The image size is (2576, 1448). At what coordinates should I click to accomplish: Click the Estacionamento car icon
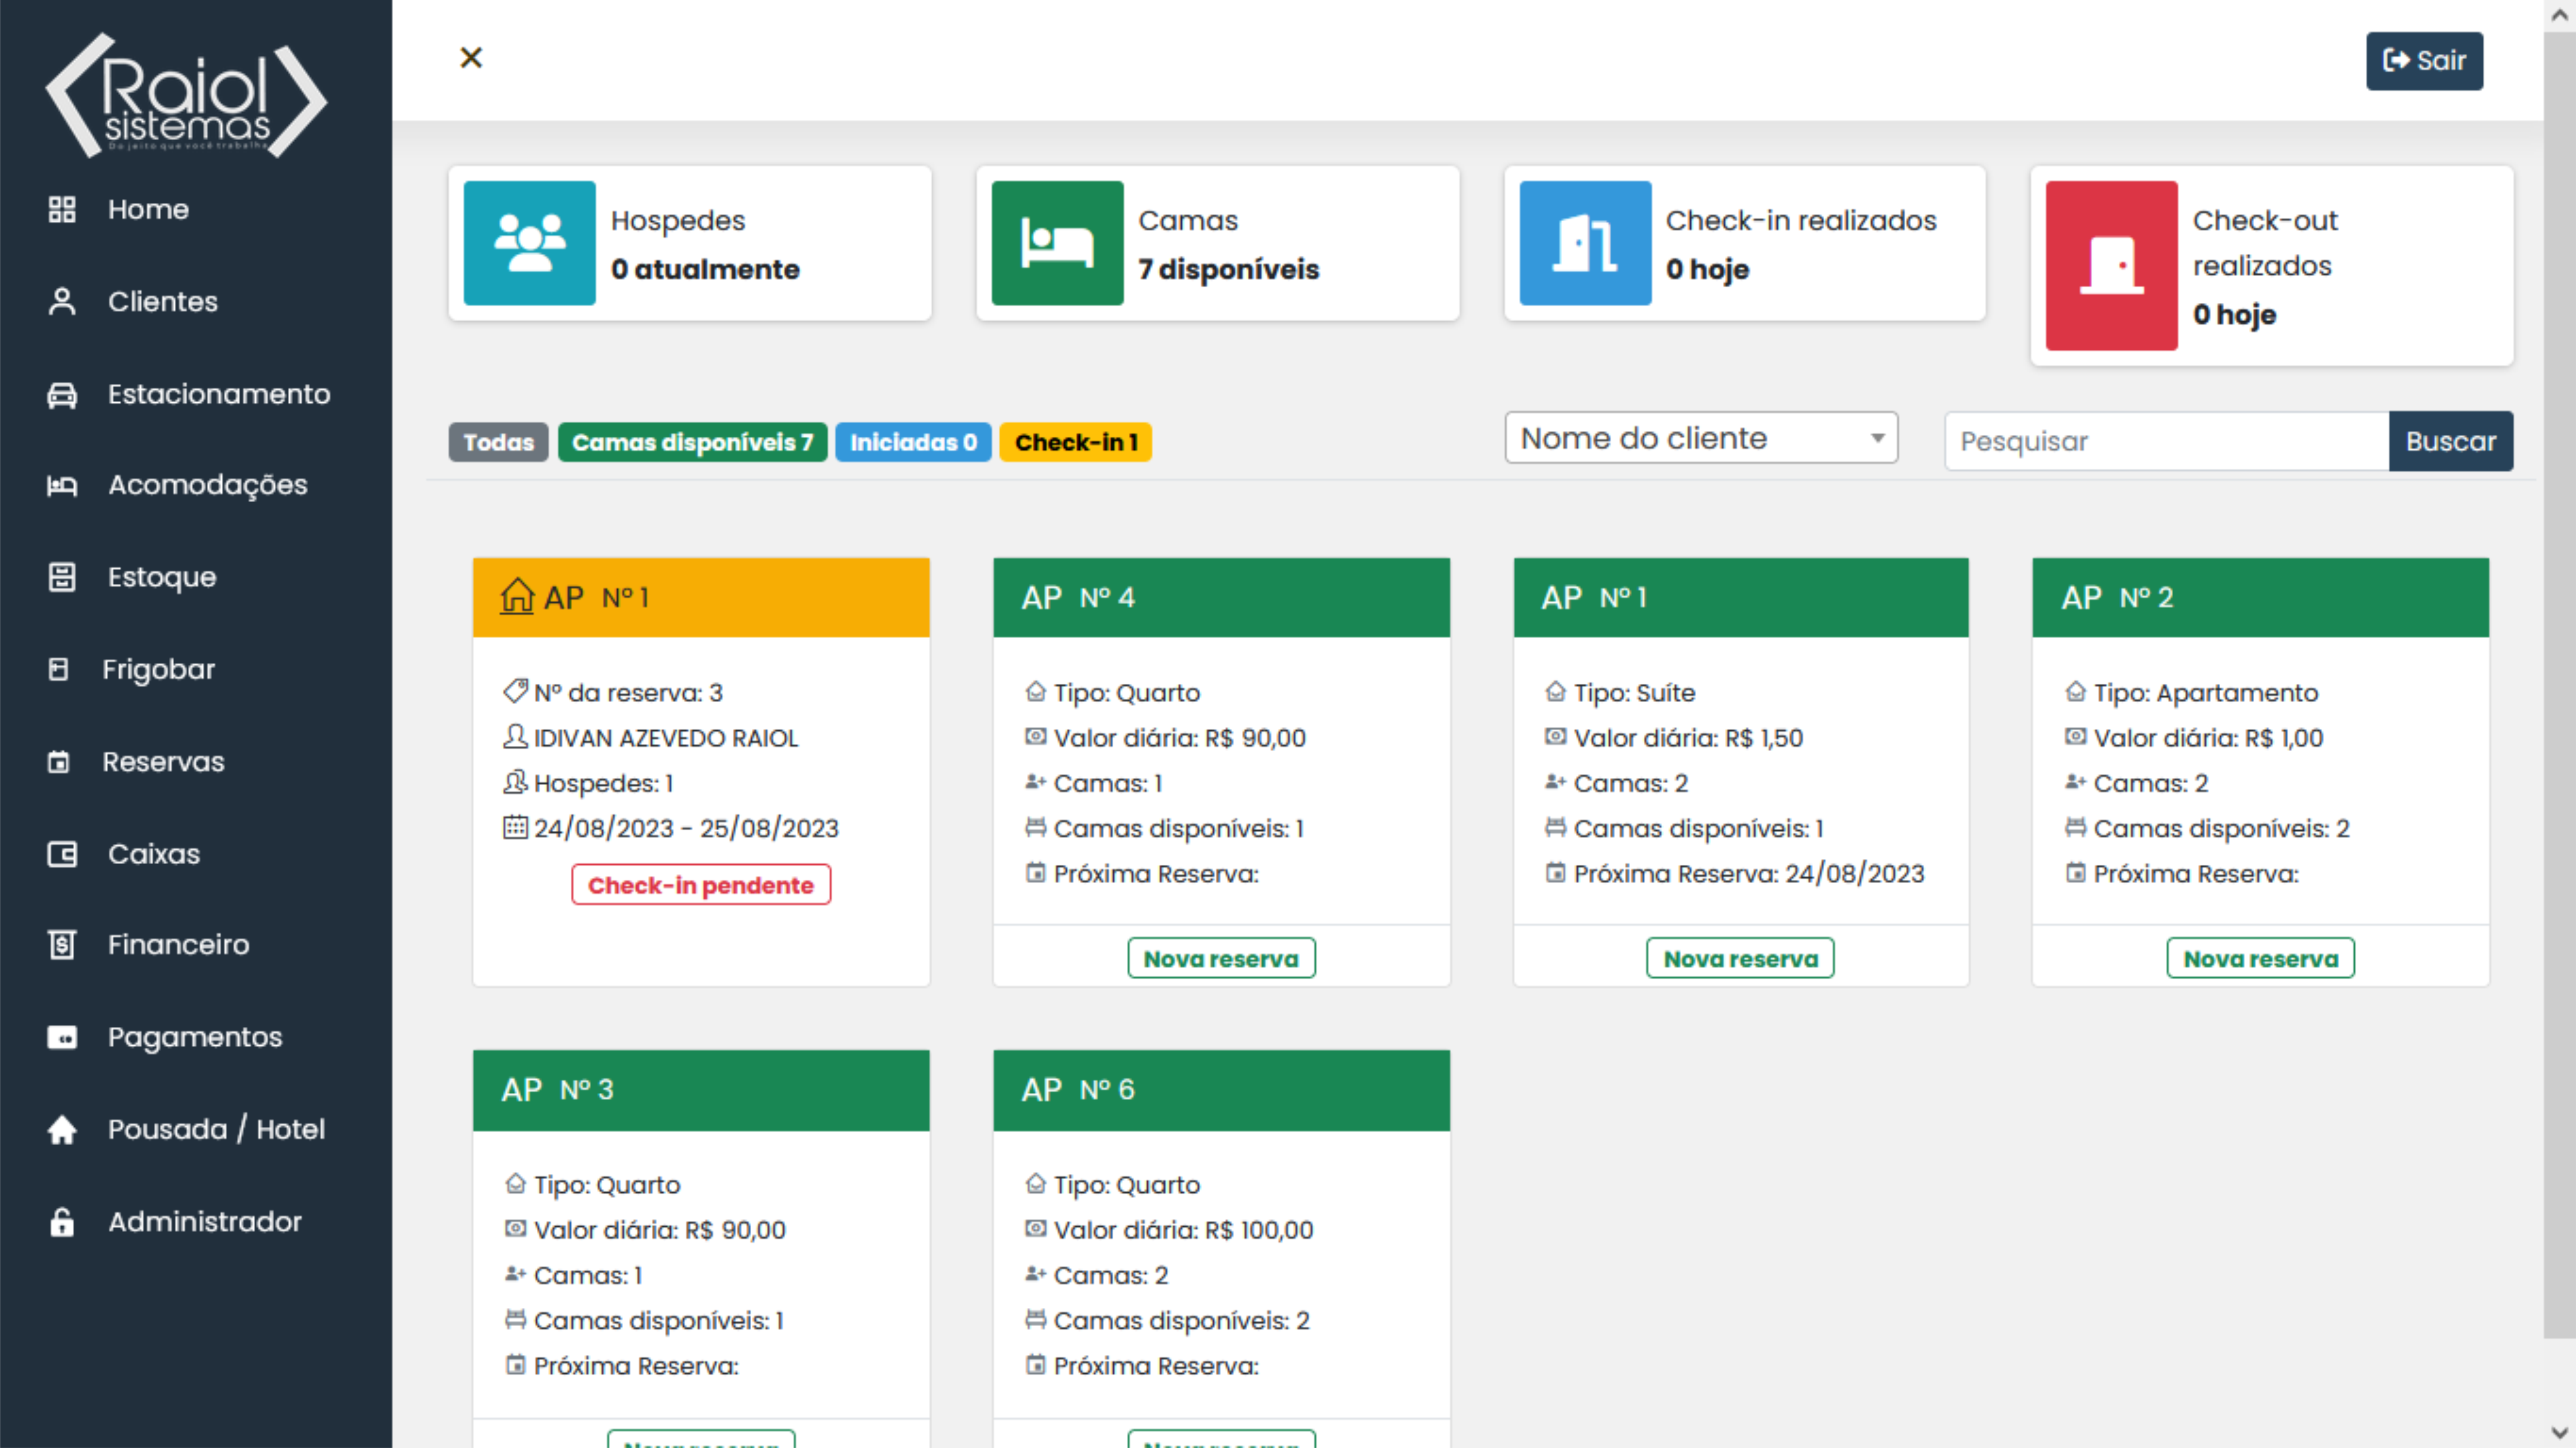62,394
